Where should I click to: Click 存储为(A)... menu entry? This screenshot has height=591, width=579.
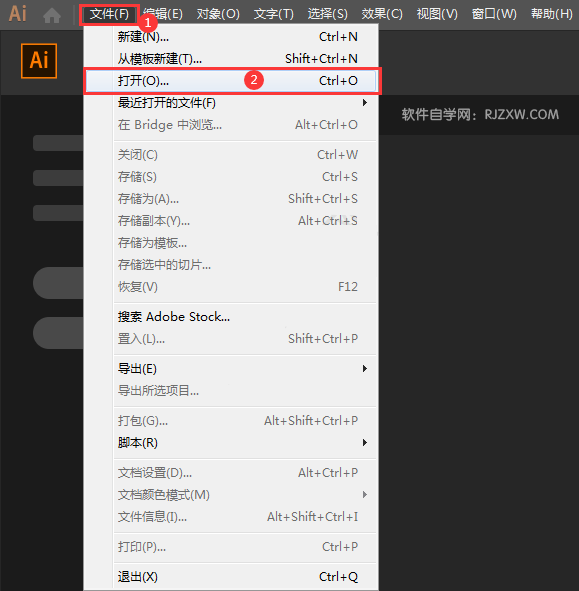coord(231,199)
